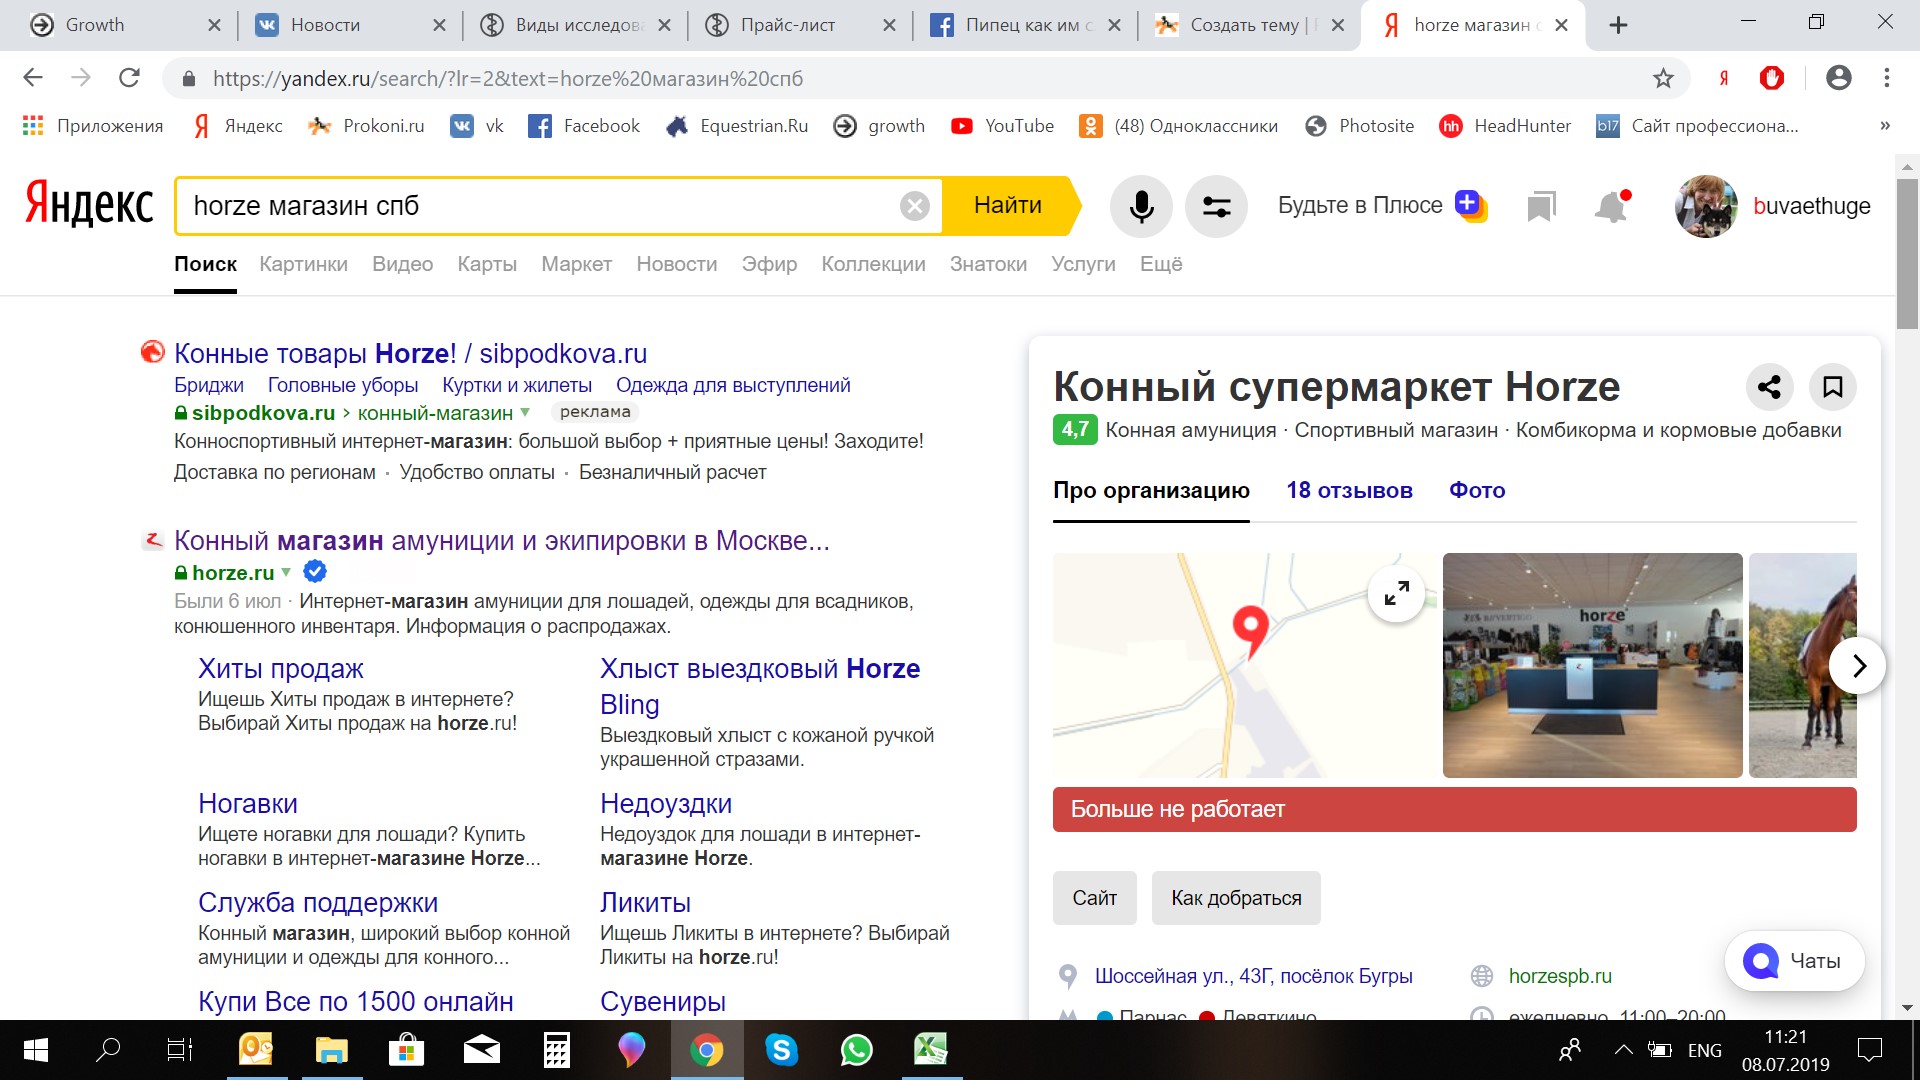Expand sibpodkova.ru result dropdown arrow
This screenshot has width=1920, height=1080.
[x=525, y=413]
